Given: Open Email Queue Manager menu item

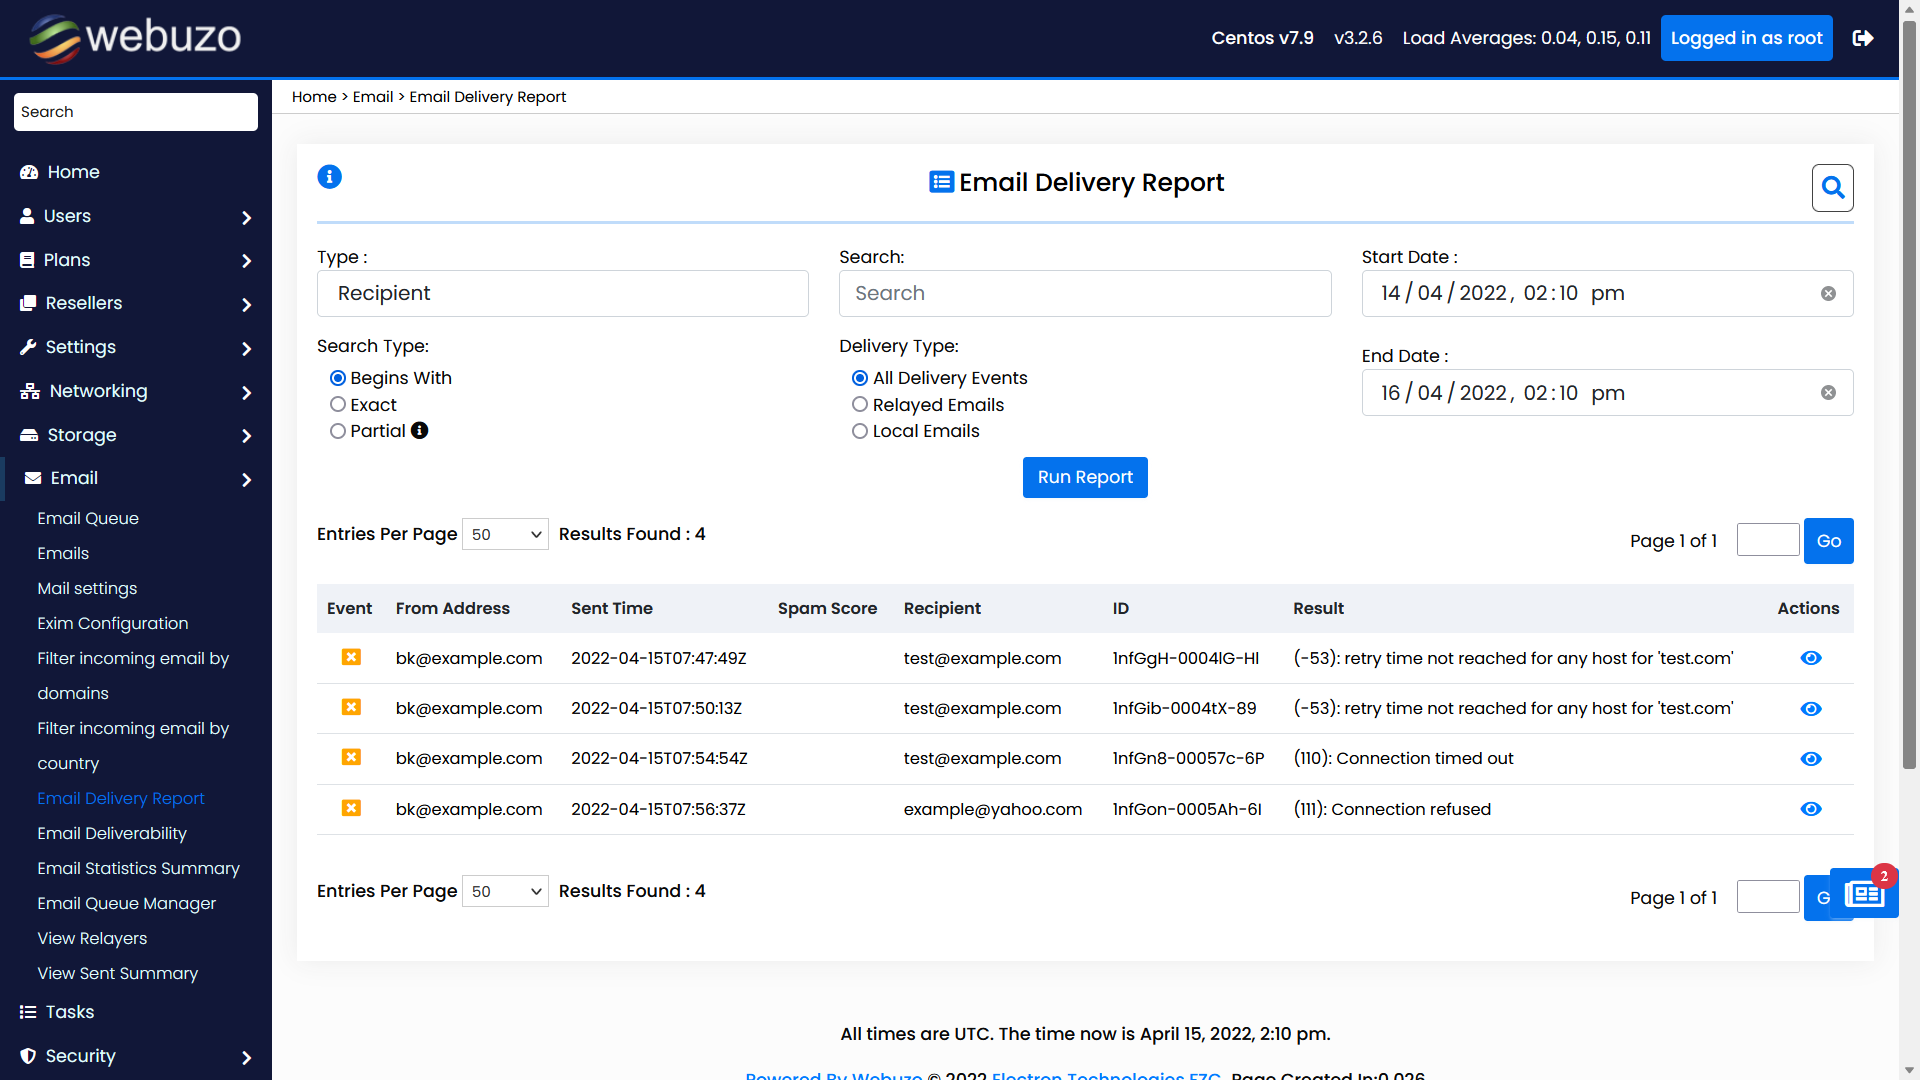Looking at the screenshot, I should (126, 903).
